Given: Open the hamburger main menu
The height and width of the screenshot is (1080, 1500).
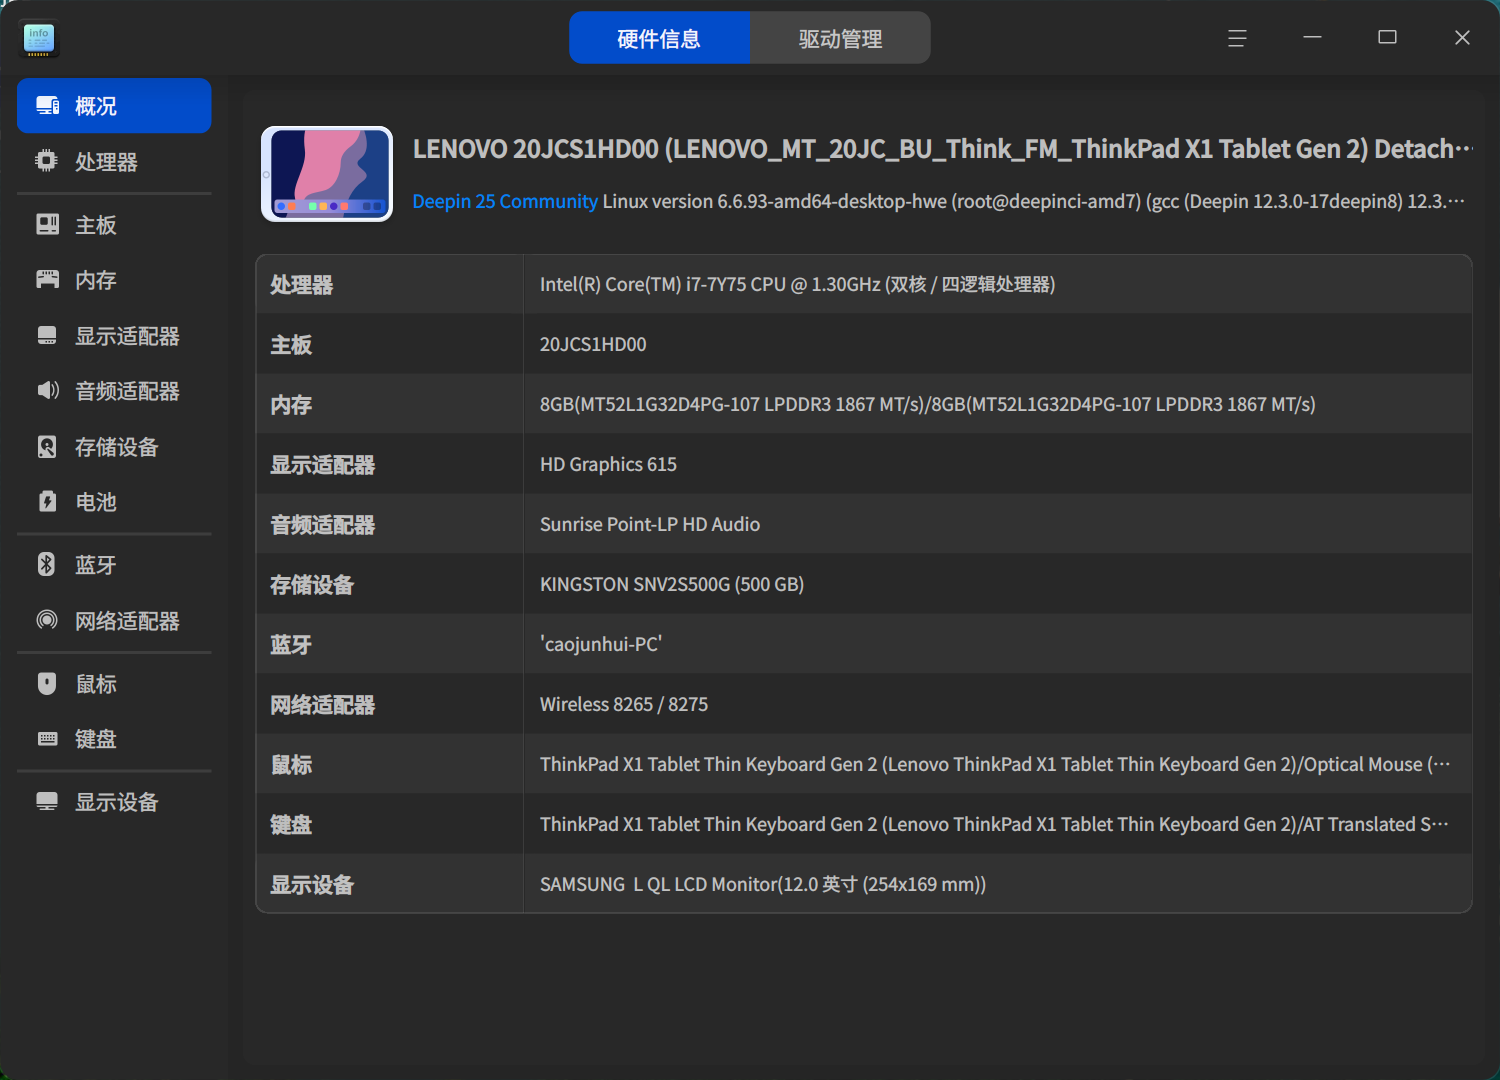Looking at the screenshot, I should [1237, 38].
